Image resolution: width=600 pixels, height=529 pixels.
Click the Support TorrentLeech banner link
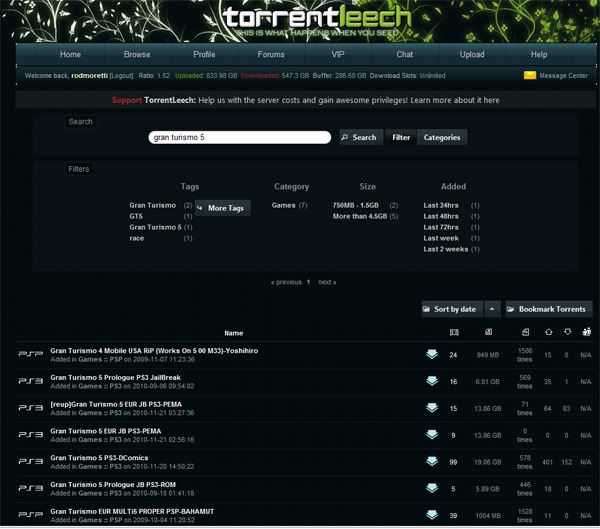305,100
